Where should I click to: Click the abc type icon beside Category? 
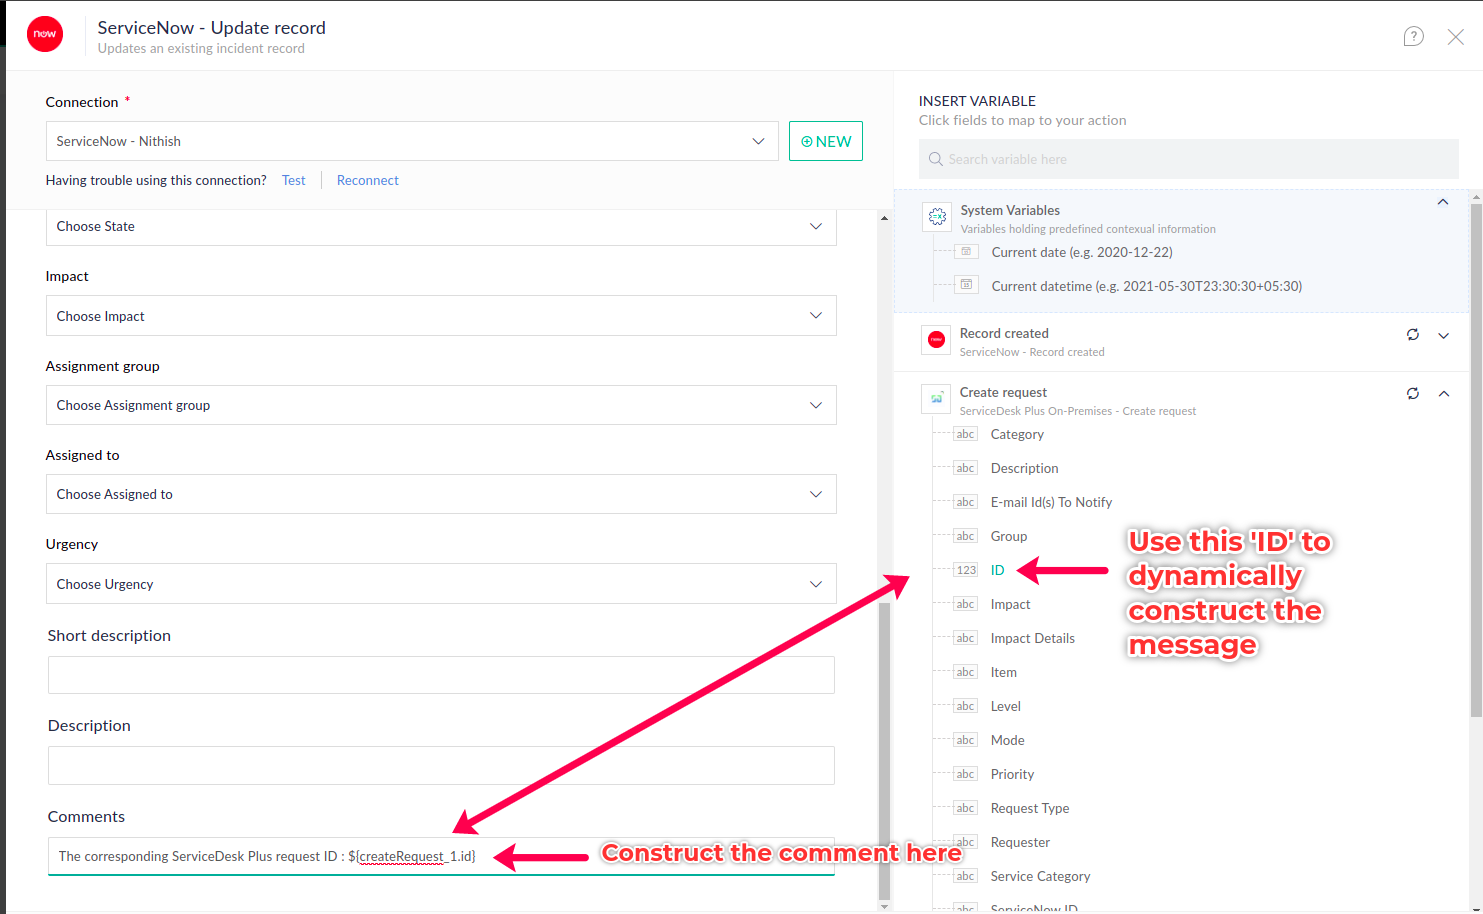tap(965, 434)
